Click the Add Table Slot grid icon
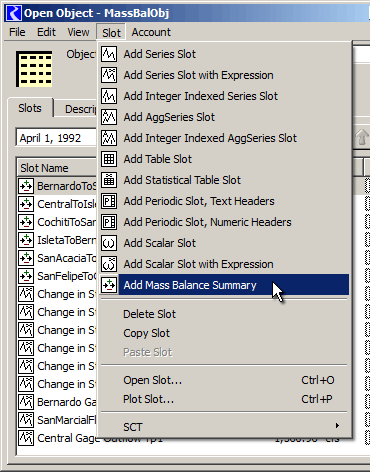This screenshot has height=472, width=370. [109, 159]
